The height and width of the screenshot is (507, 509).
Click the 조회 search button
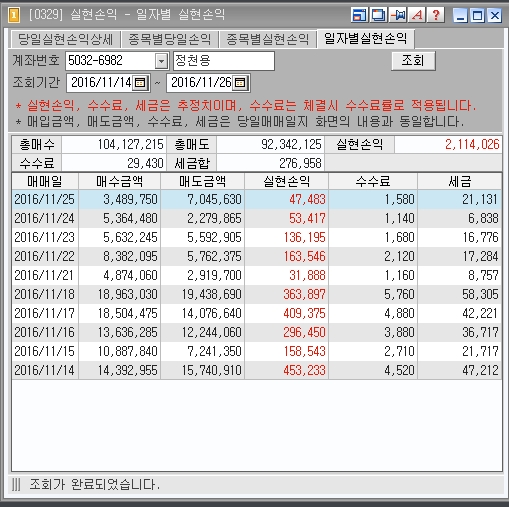point(413,61)
